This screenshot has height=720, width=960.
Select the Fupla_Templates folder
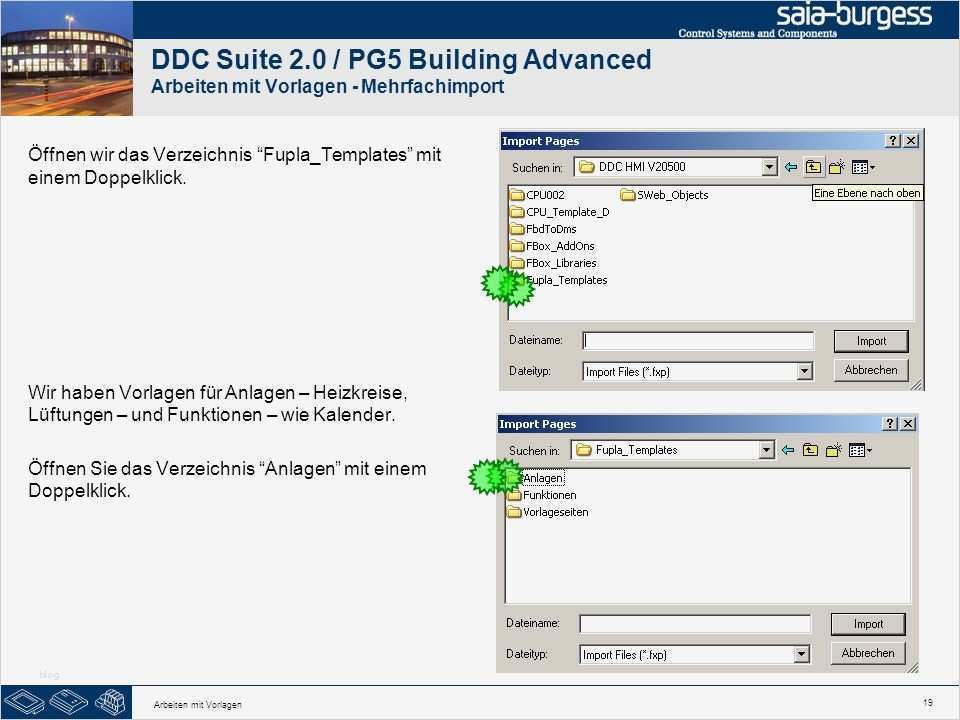[559, 280]
